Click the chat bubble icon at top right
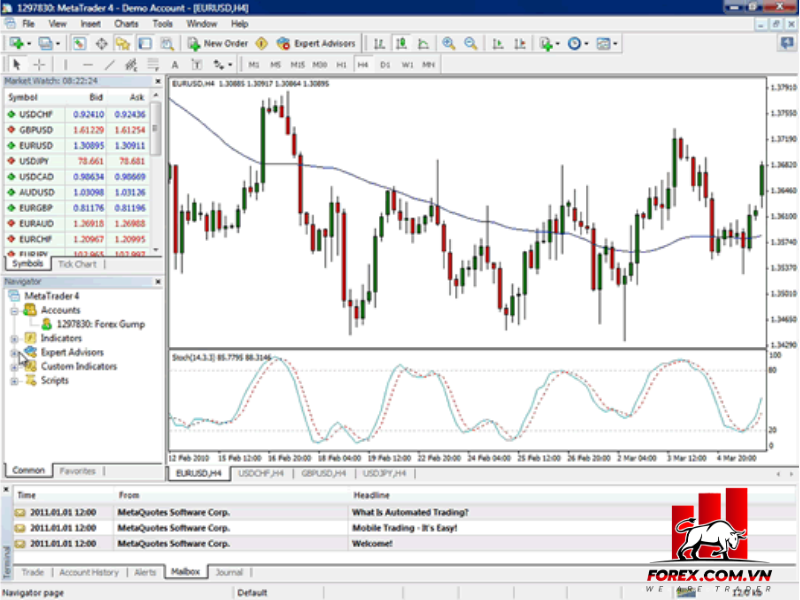 click(x=787, y=43)
